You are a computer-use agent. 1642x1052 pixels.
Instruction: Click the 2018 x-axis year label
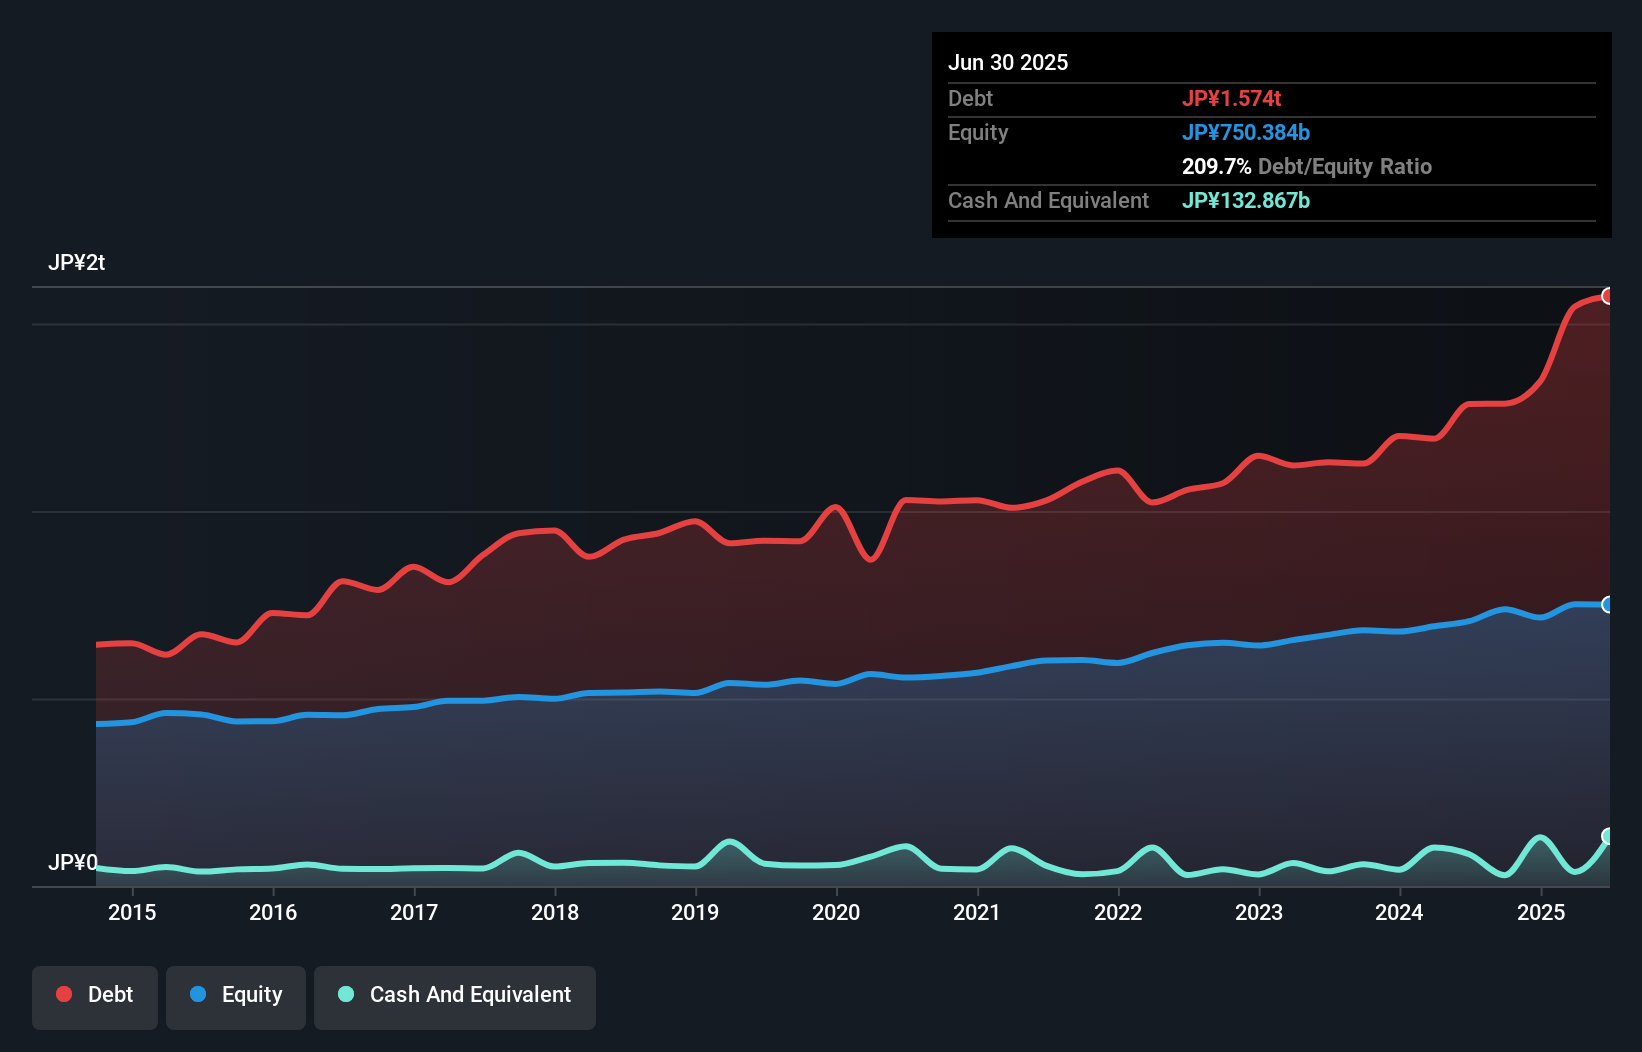(555, 912)
